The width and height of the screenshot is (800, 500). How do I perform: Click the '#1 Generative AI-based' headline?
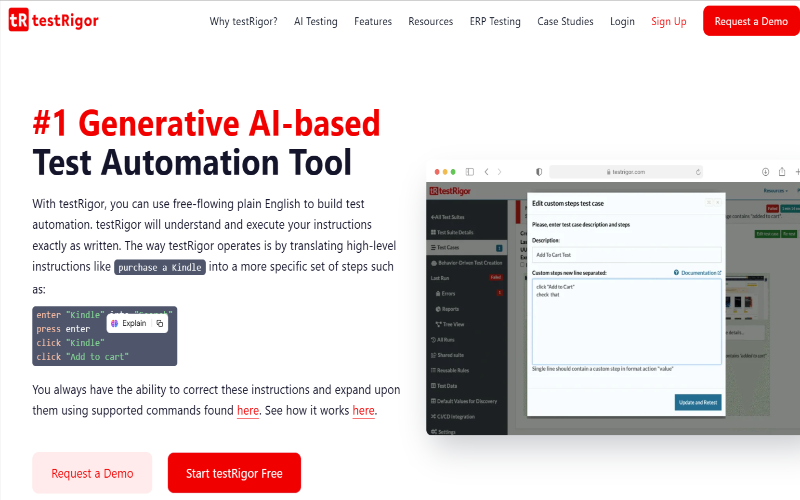coord(207,123)
